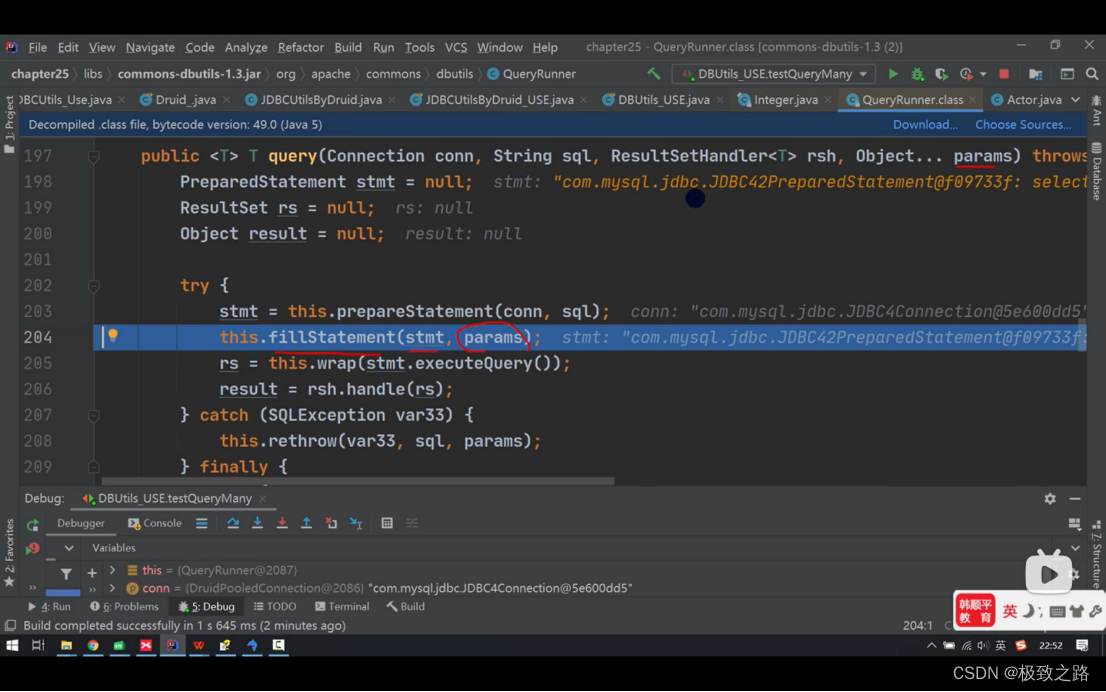Open frames dropdown chevron beside Variables
This screenshot has height=692, width=1106.
click(x=68, y=548)
